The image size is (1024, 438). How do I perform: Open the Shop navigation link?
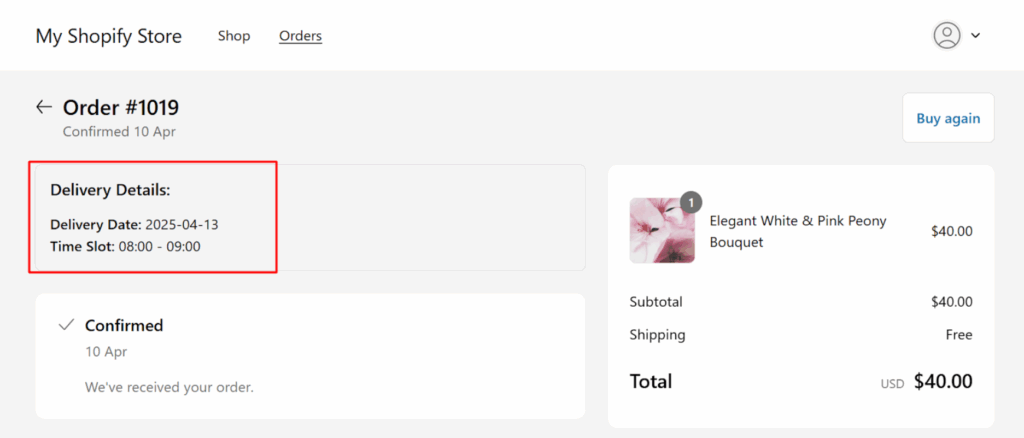point(234,36)
